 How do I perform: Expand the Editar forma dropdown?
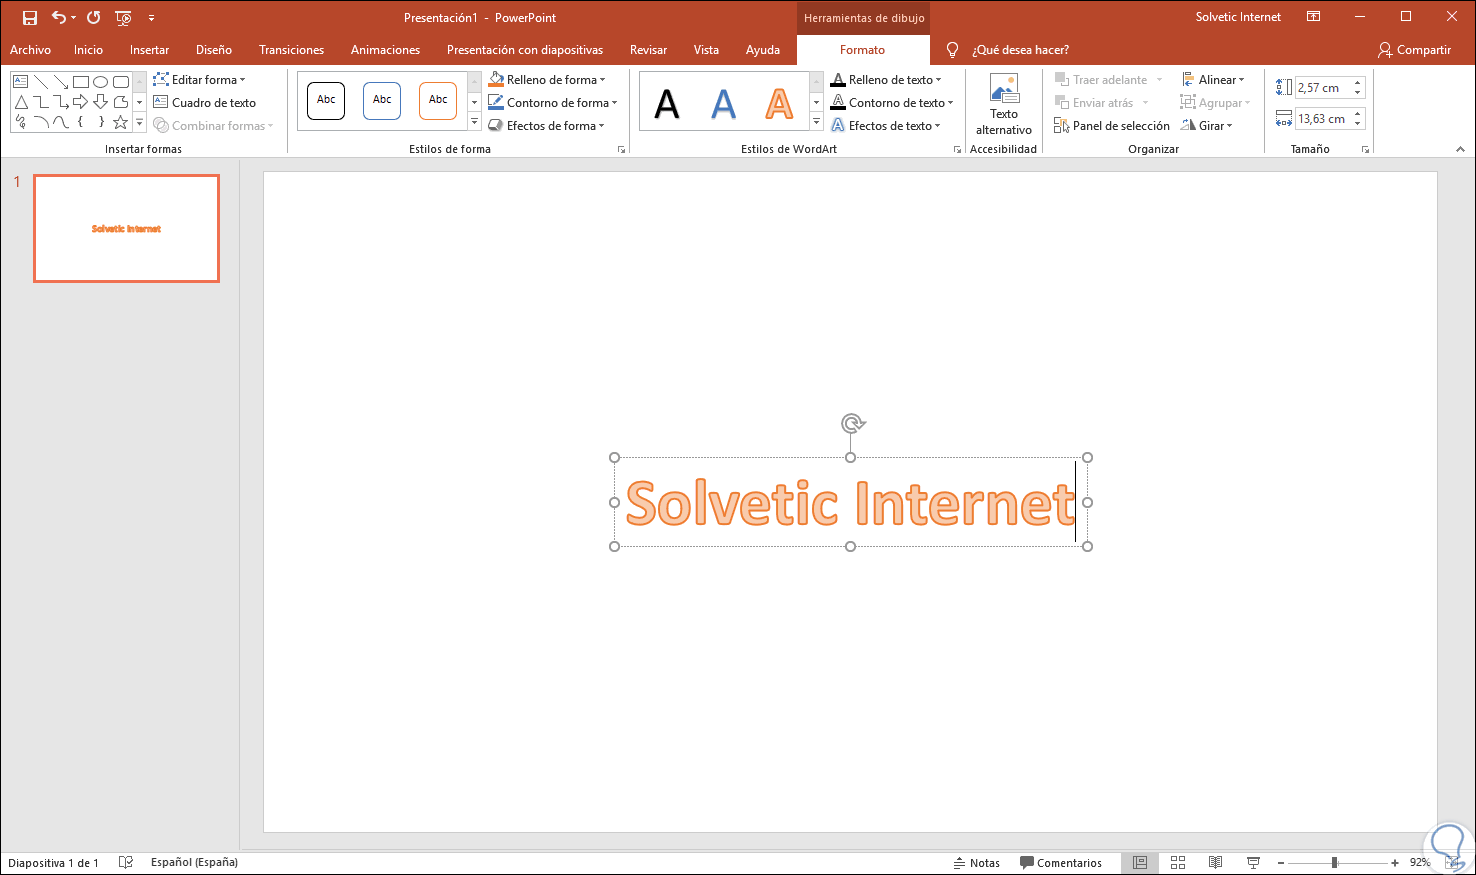(199, 80)
